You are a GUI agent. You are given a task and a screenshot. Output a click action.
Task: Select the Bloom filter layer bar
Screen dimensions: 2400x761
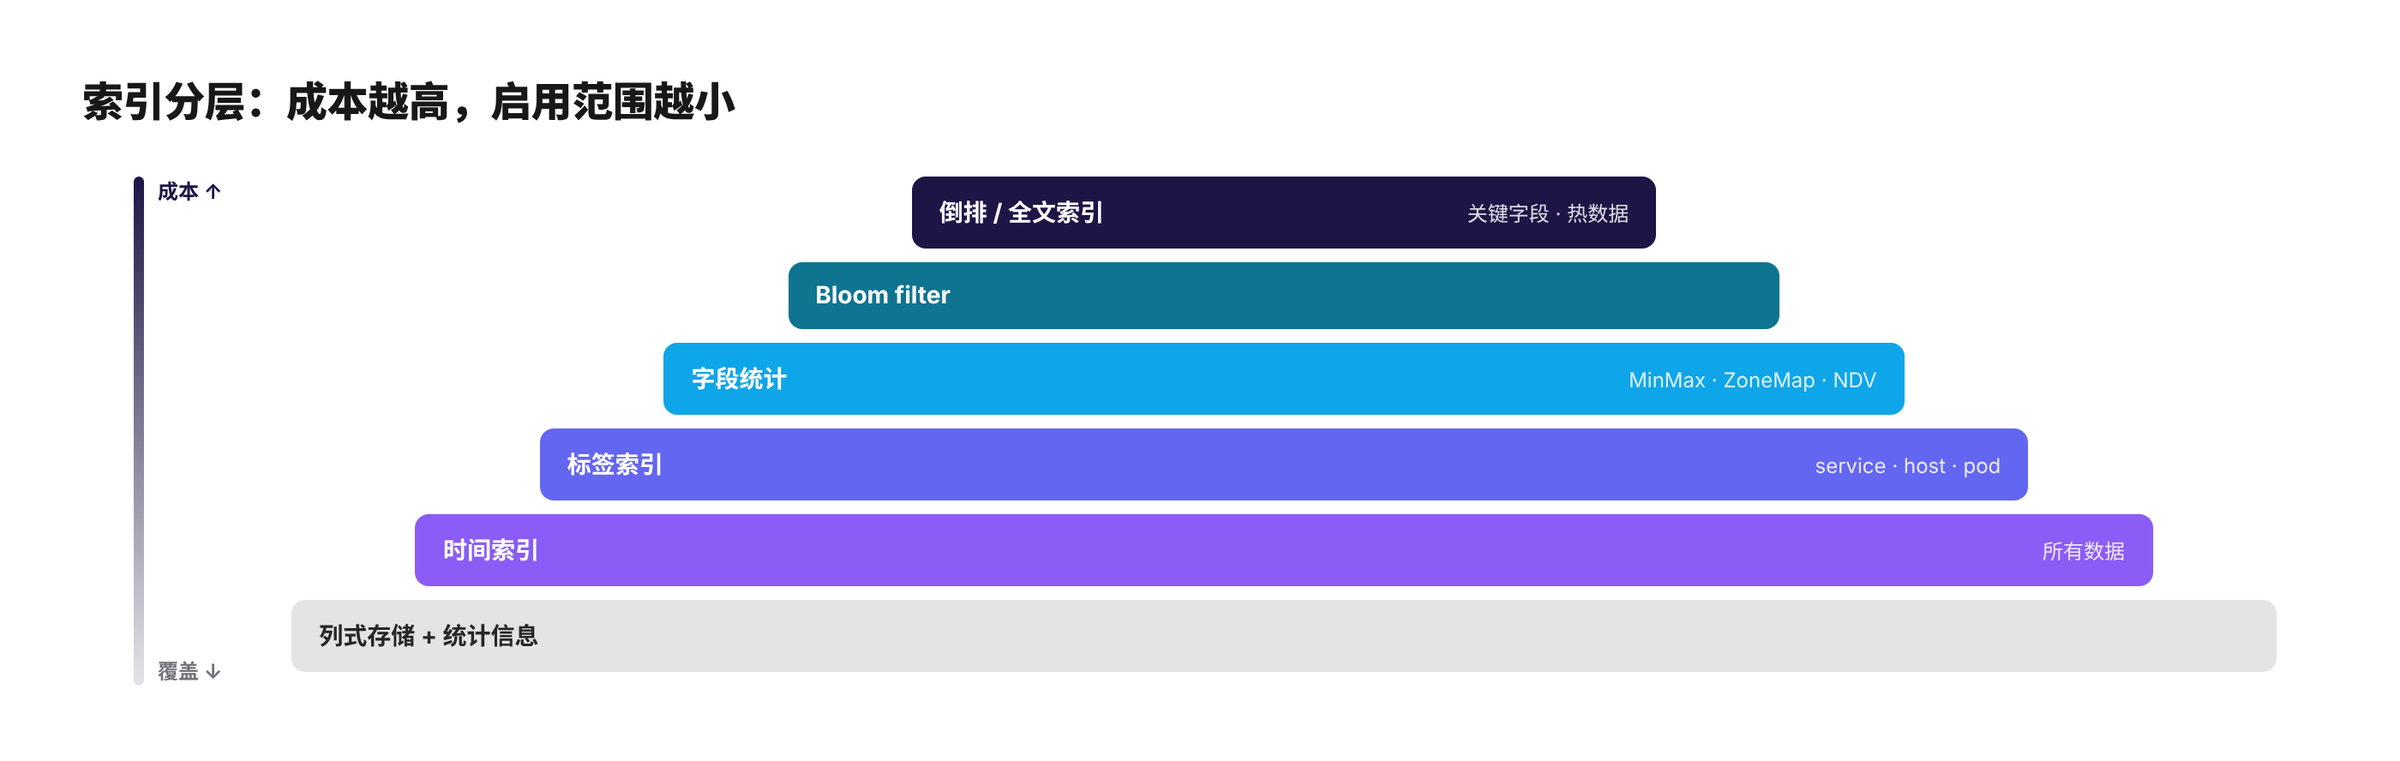point(1283,295)
